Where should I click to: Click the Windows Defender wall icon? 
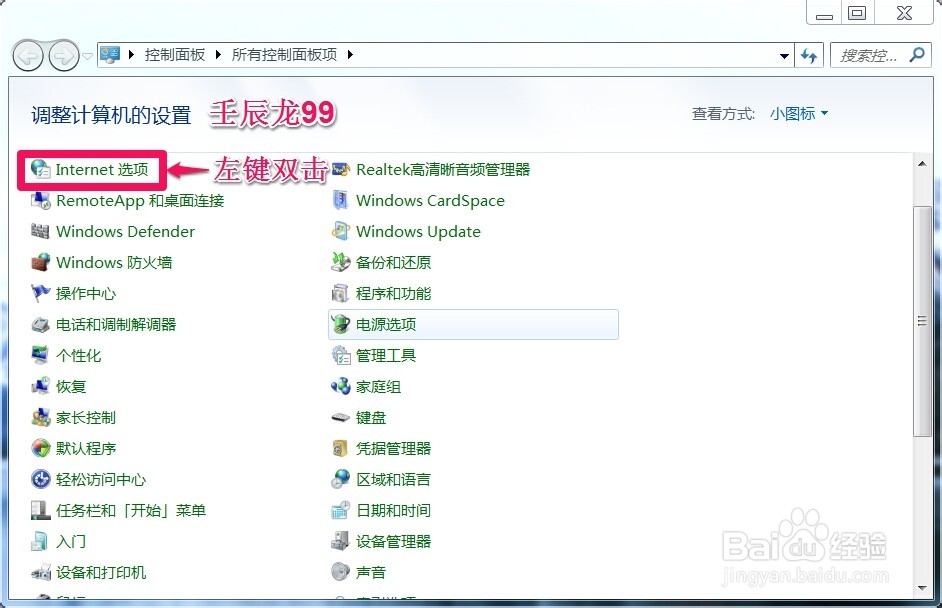[40, 231]
